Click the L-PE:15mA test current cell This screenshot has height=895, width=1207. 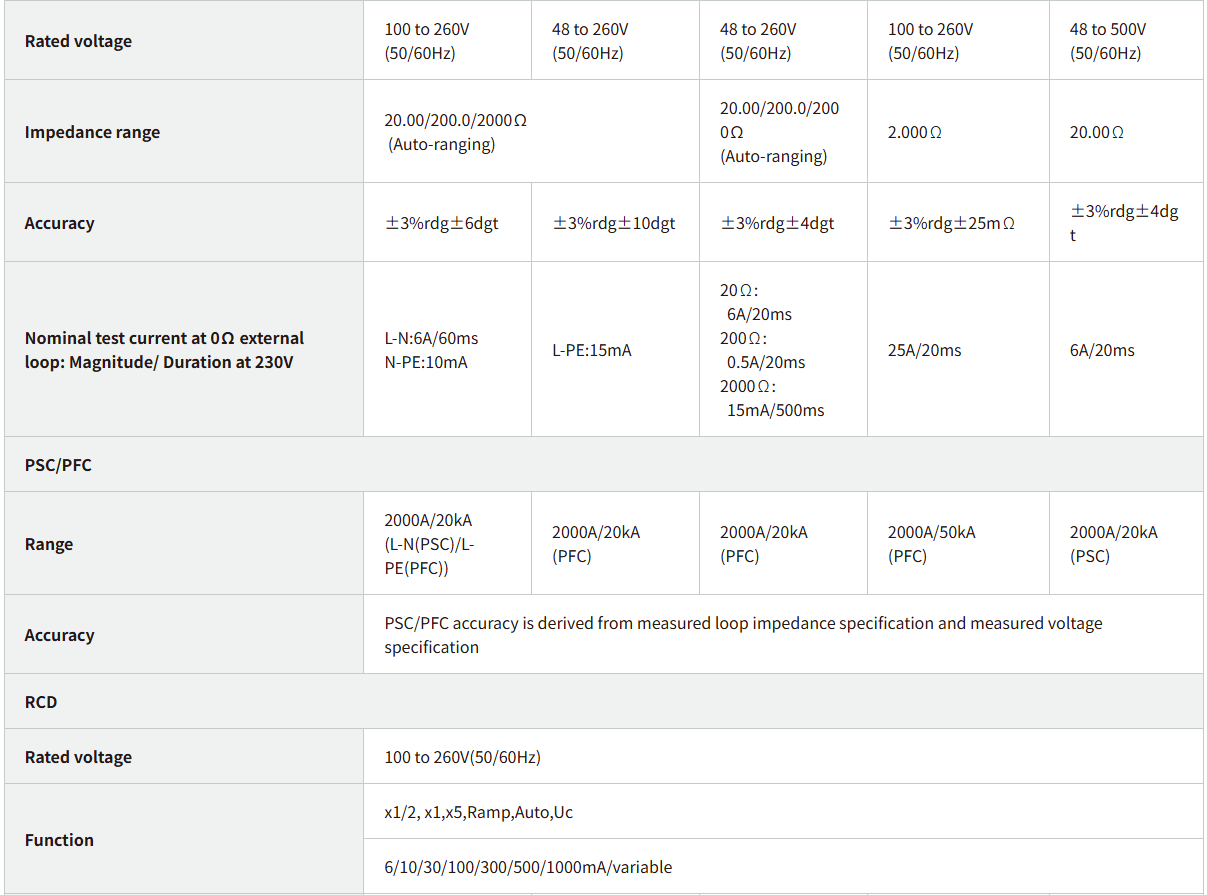click(x=592, y=350)
